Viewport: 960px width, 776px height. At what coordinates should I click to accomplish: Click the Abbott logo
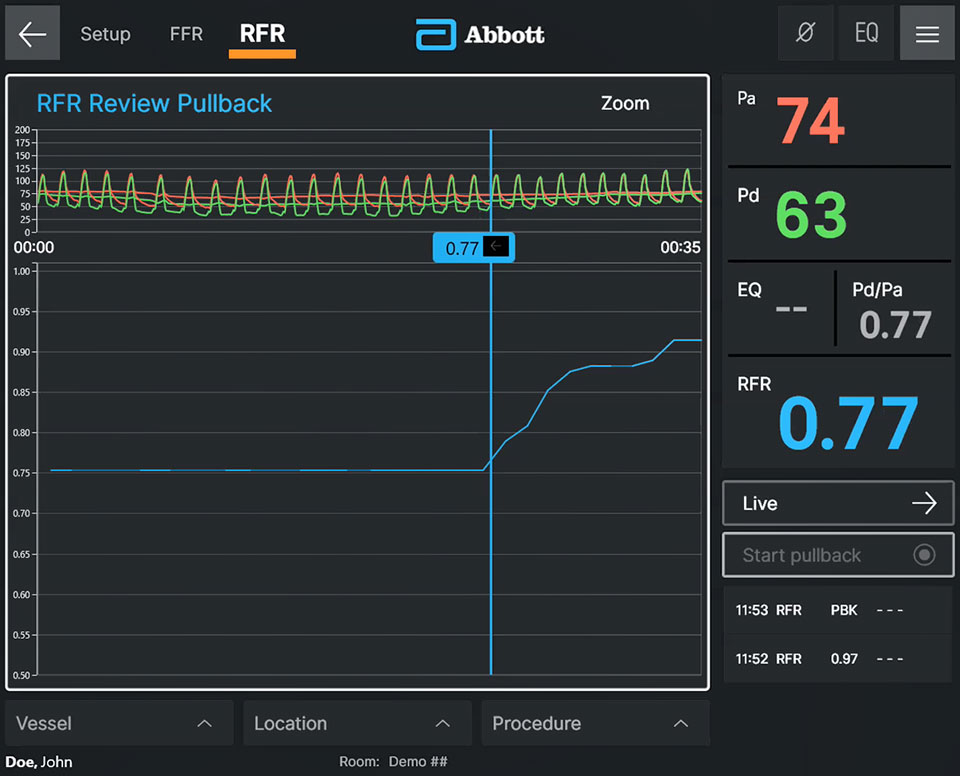pos(479,33)
